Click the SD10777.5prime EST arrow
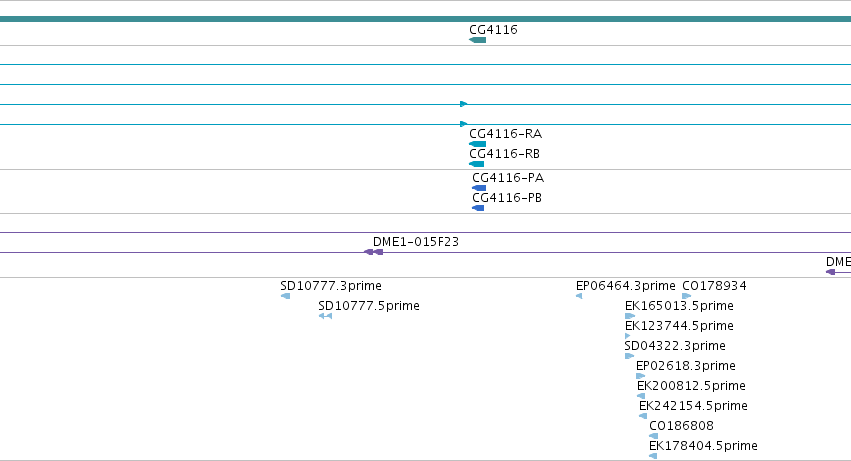The height and width of the screenshot is (461, 851). [x=325, y=316]
